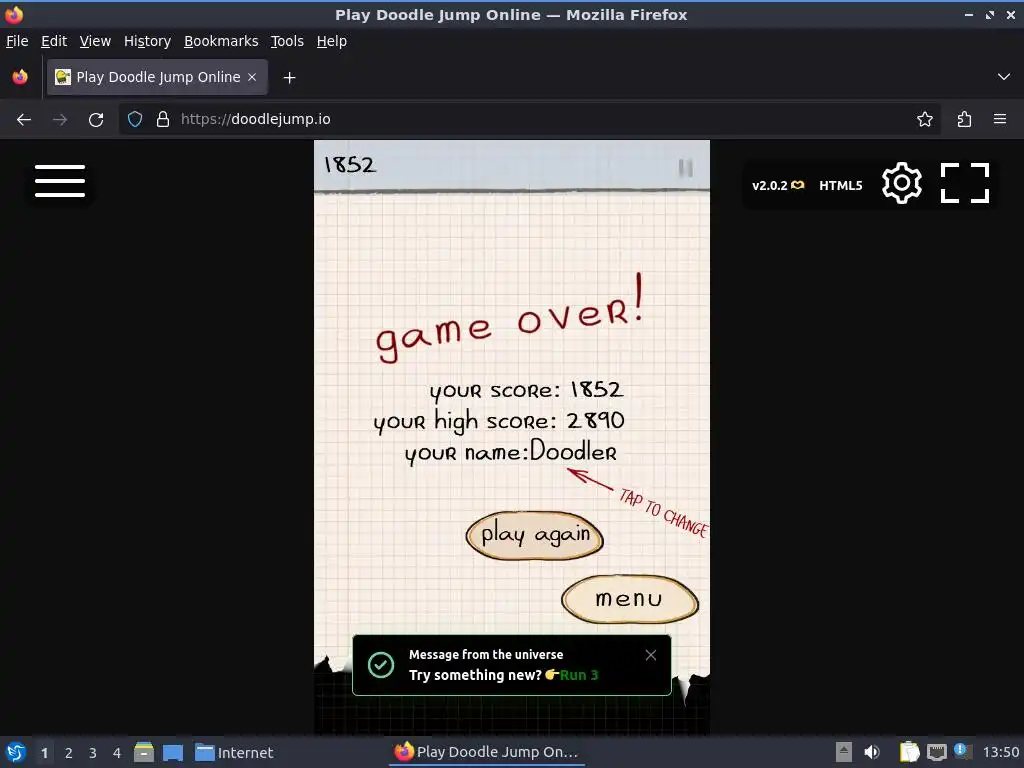Open the file manager icon in the taskbar
This screenshot has width=1024, height=768.
[144, 752]
